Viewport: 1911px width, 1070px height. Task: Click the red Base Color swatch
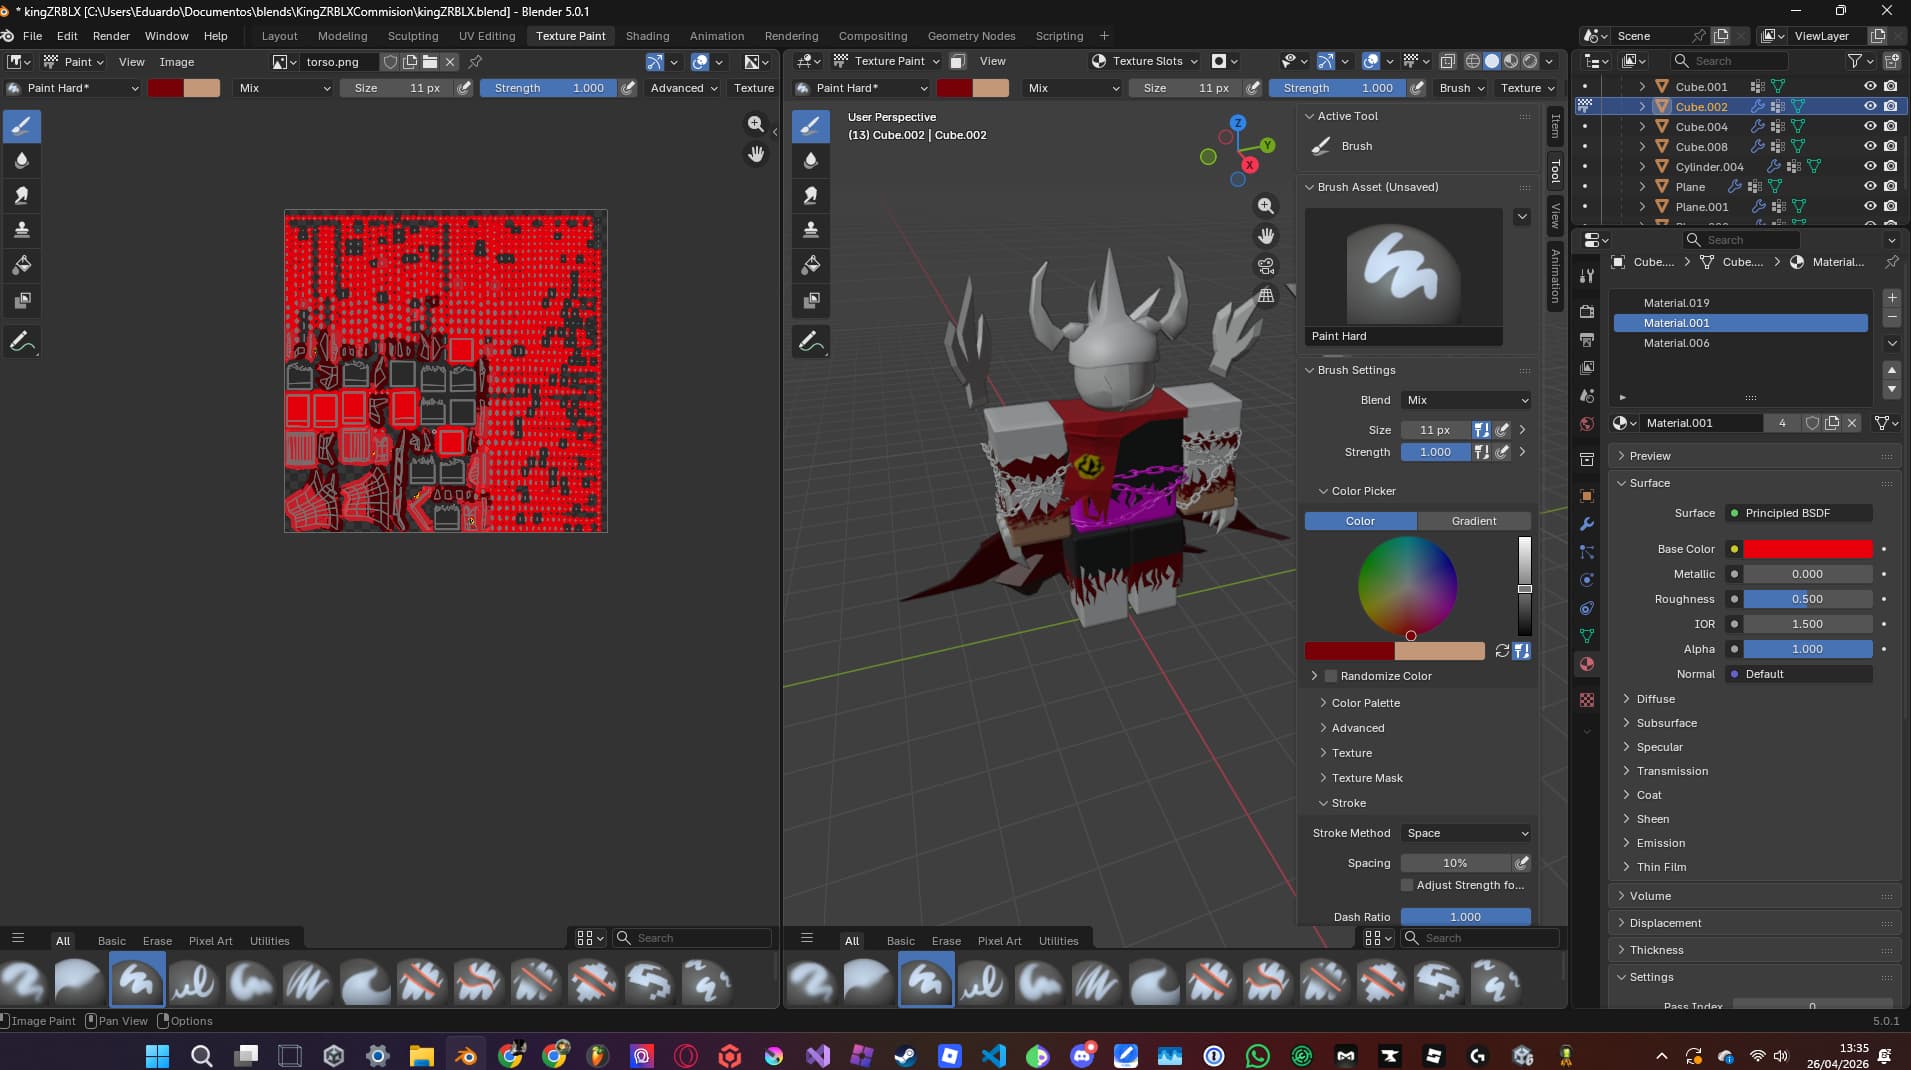tap(1808, 549)
